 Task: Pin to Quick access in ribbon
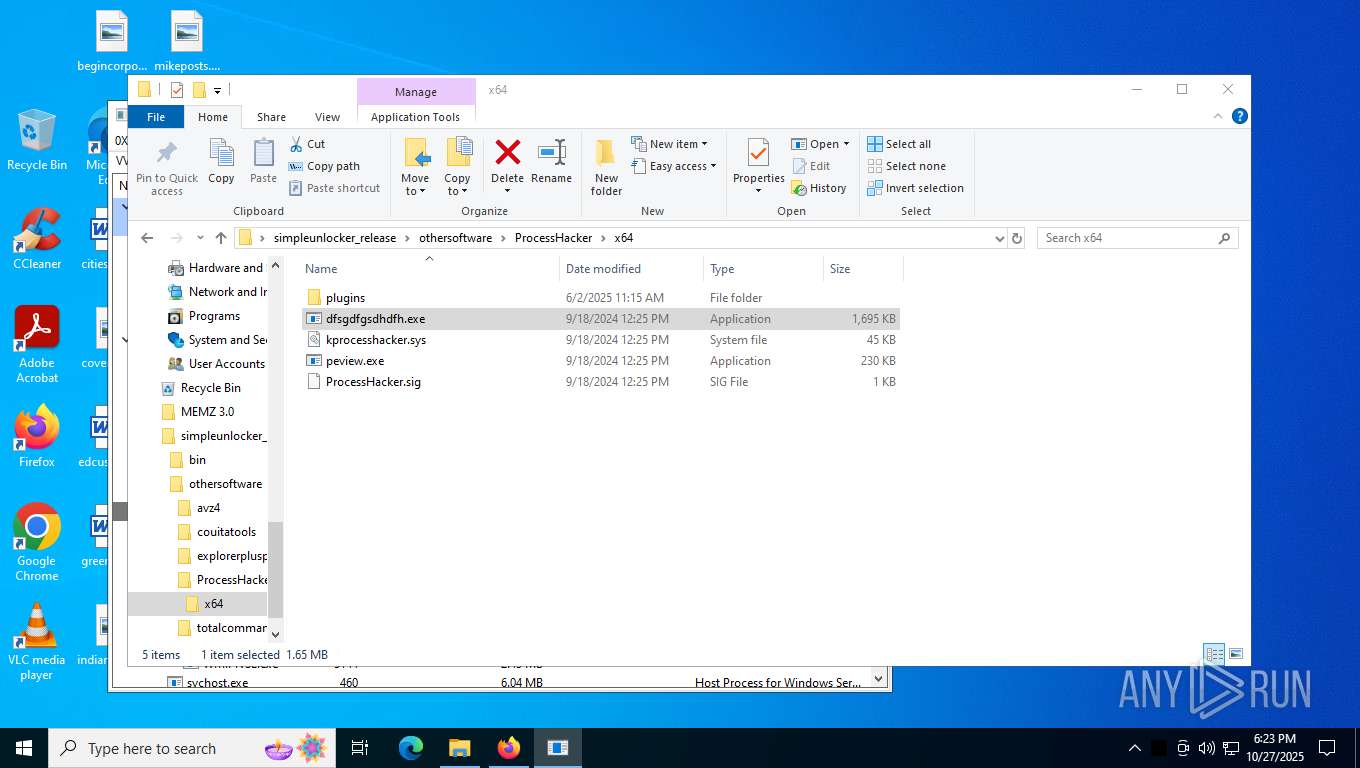click(x=167, y=167)
